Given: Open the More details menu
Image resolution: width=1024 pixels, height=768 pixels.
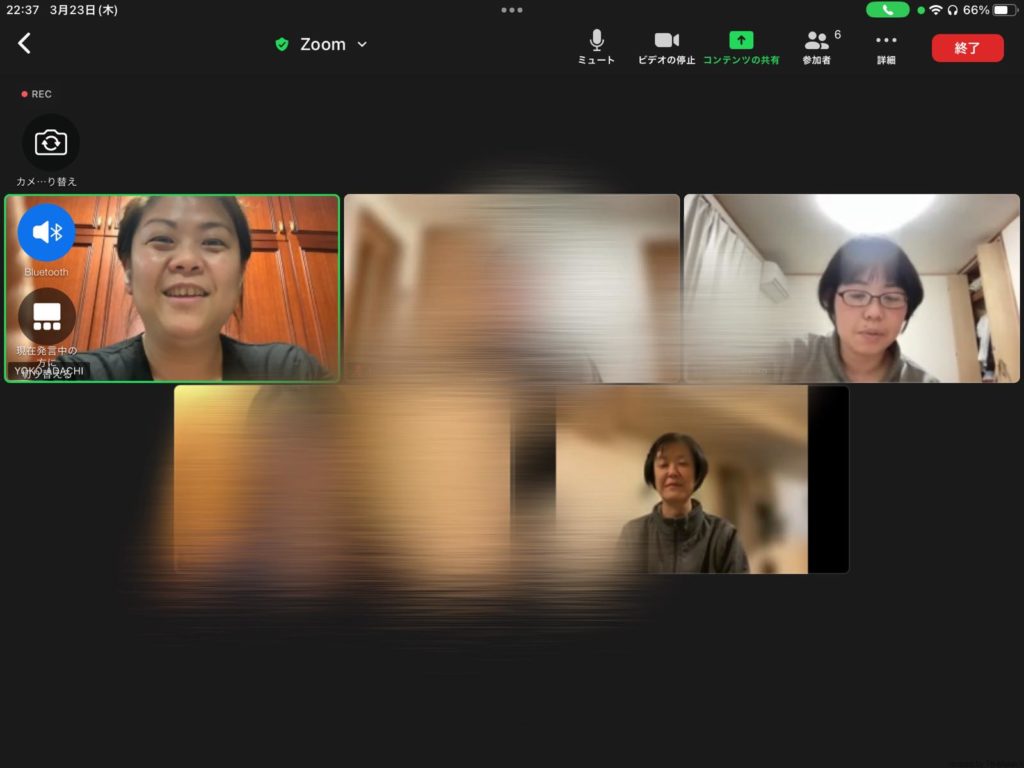Looking at the screenshot, I should coord(886,47).
